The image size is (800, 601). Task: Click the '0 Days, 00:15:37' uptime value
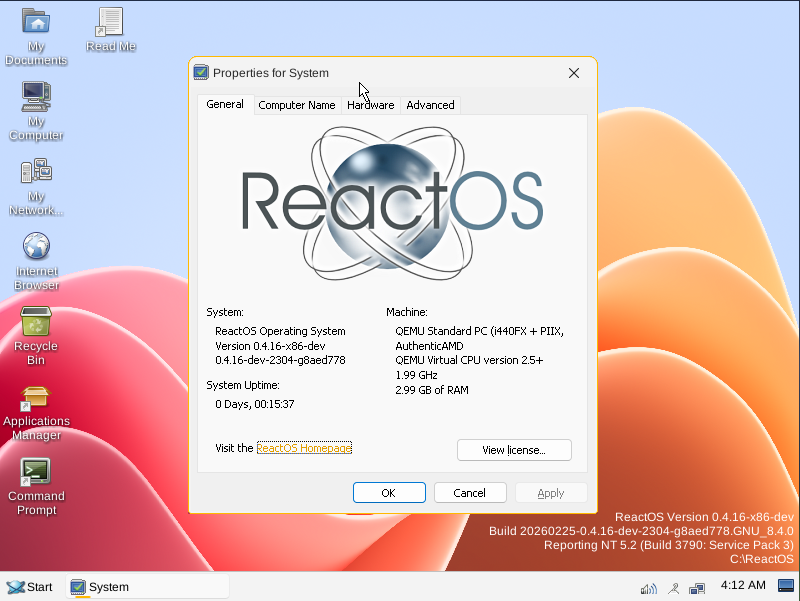pyautogui.click(x=255, y=404)
